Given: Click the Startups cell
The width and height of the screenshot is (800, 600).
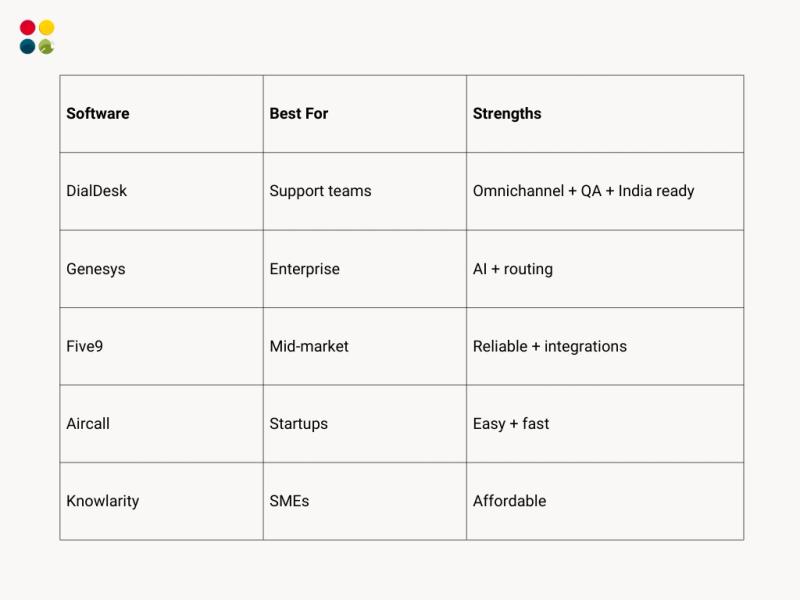Looking at the screenshot, I should coord(365,424).
